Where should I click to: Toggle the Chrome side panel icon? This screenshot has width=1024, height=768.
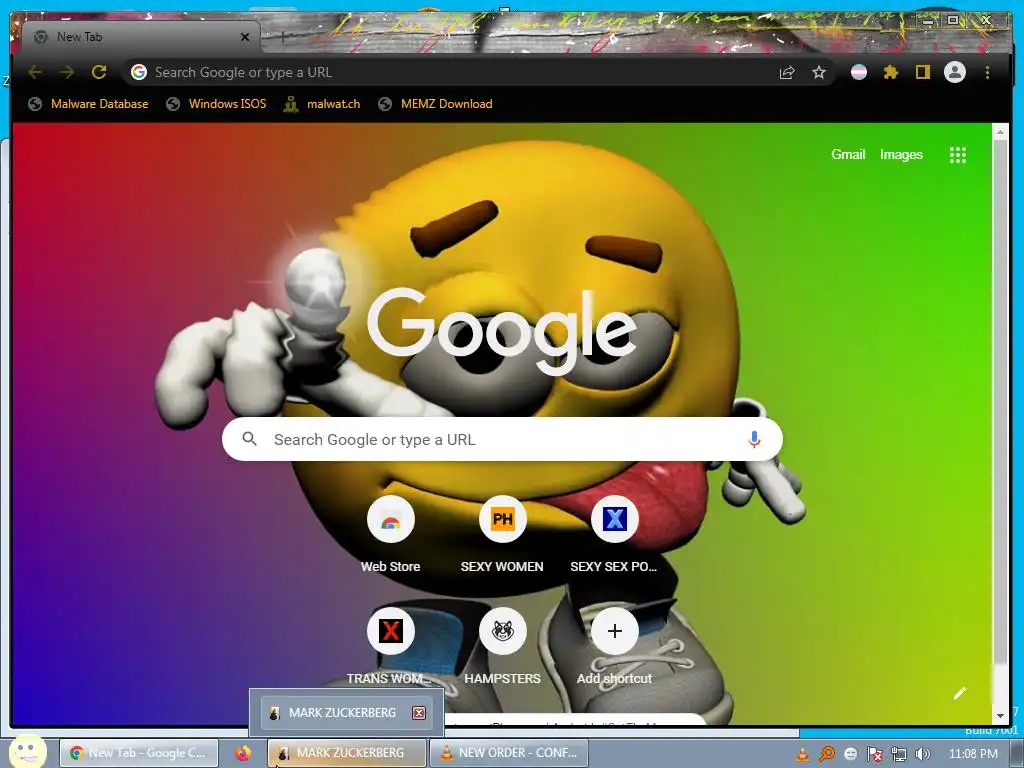pos(922,72)
